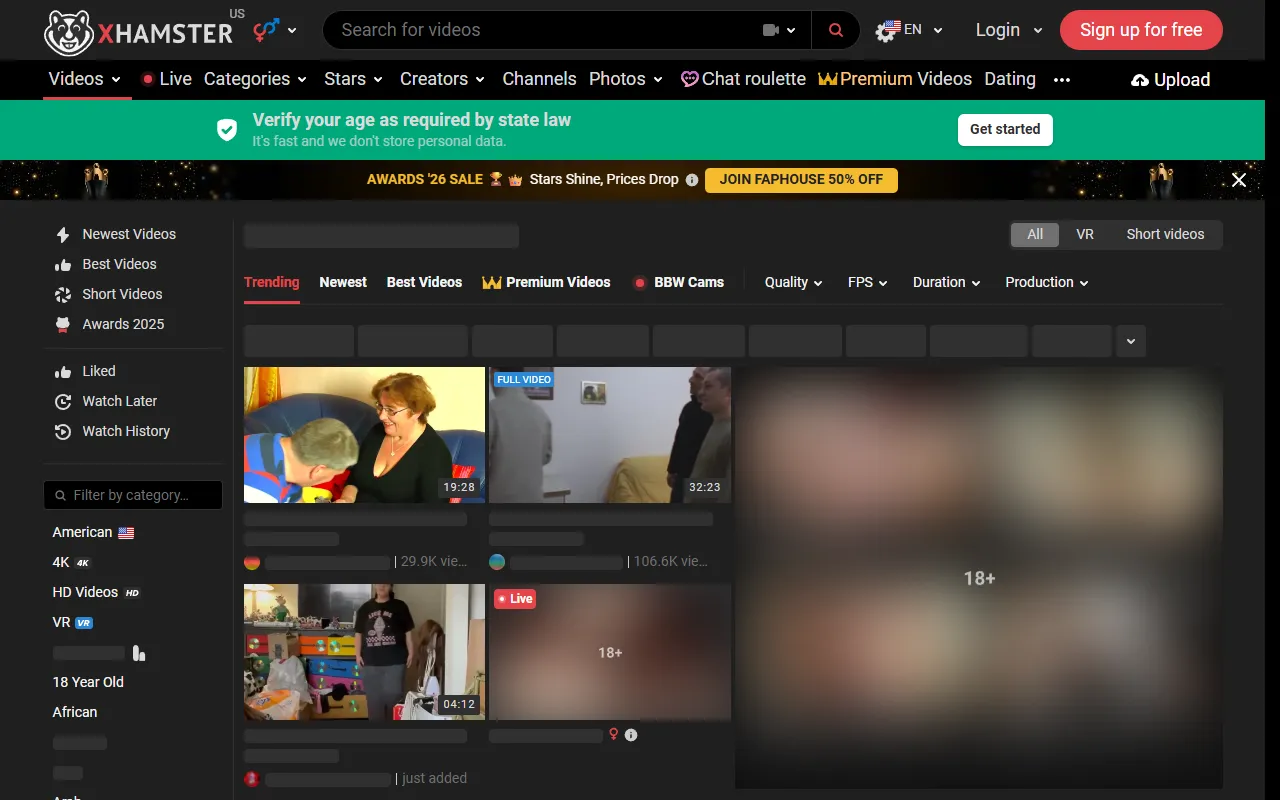The height and width of the screenshot is (800, 1280).
Task: Expand the FPS dropdown
Action: click(x=868, y=282)
